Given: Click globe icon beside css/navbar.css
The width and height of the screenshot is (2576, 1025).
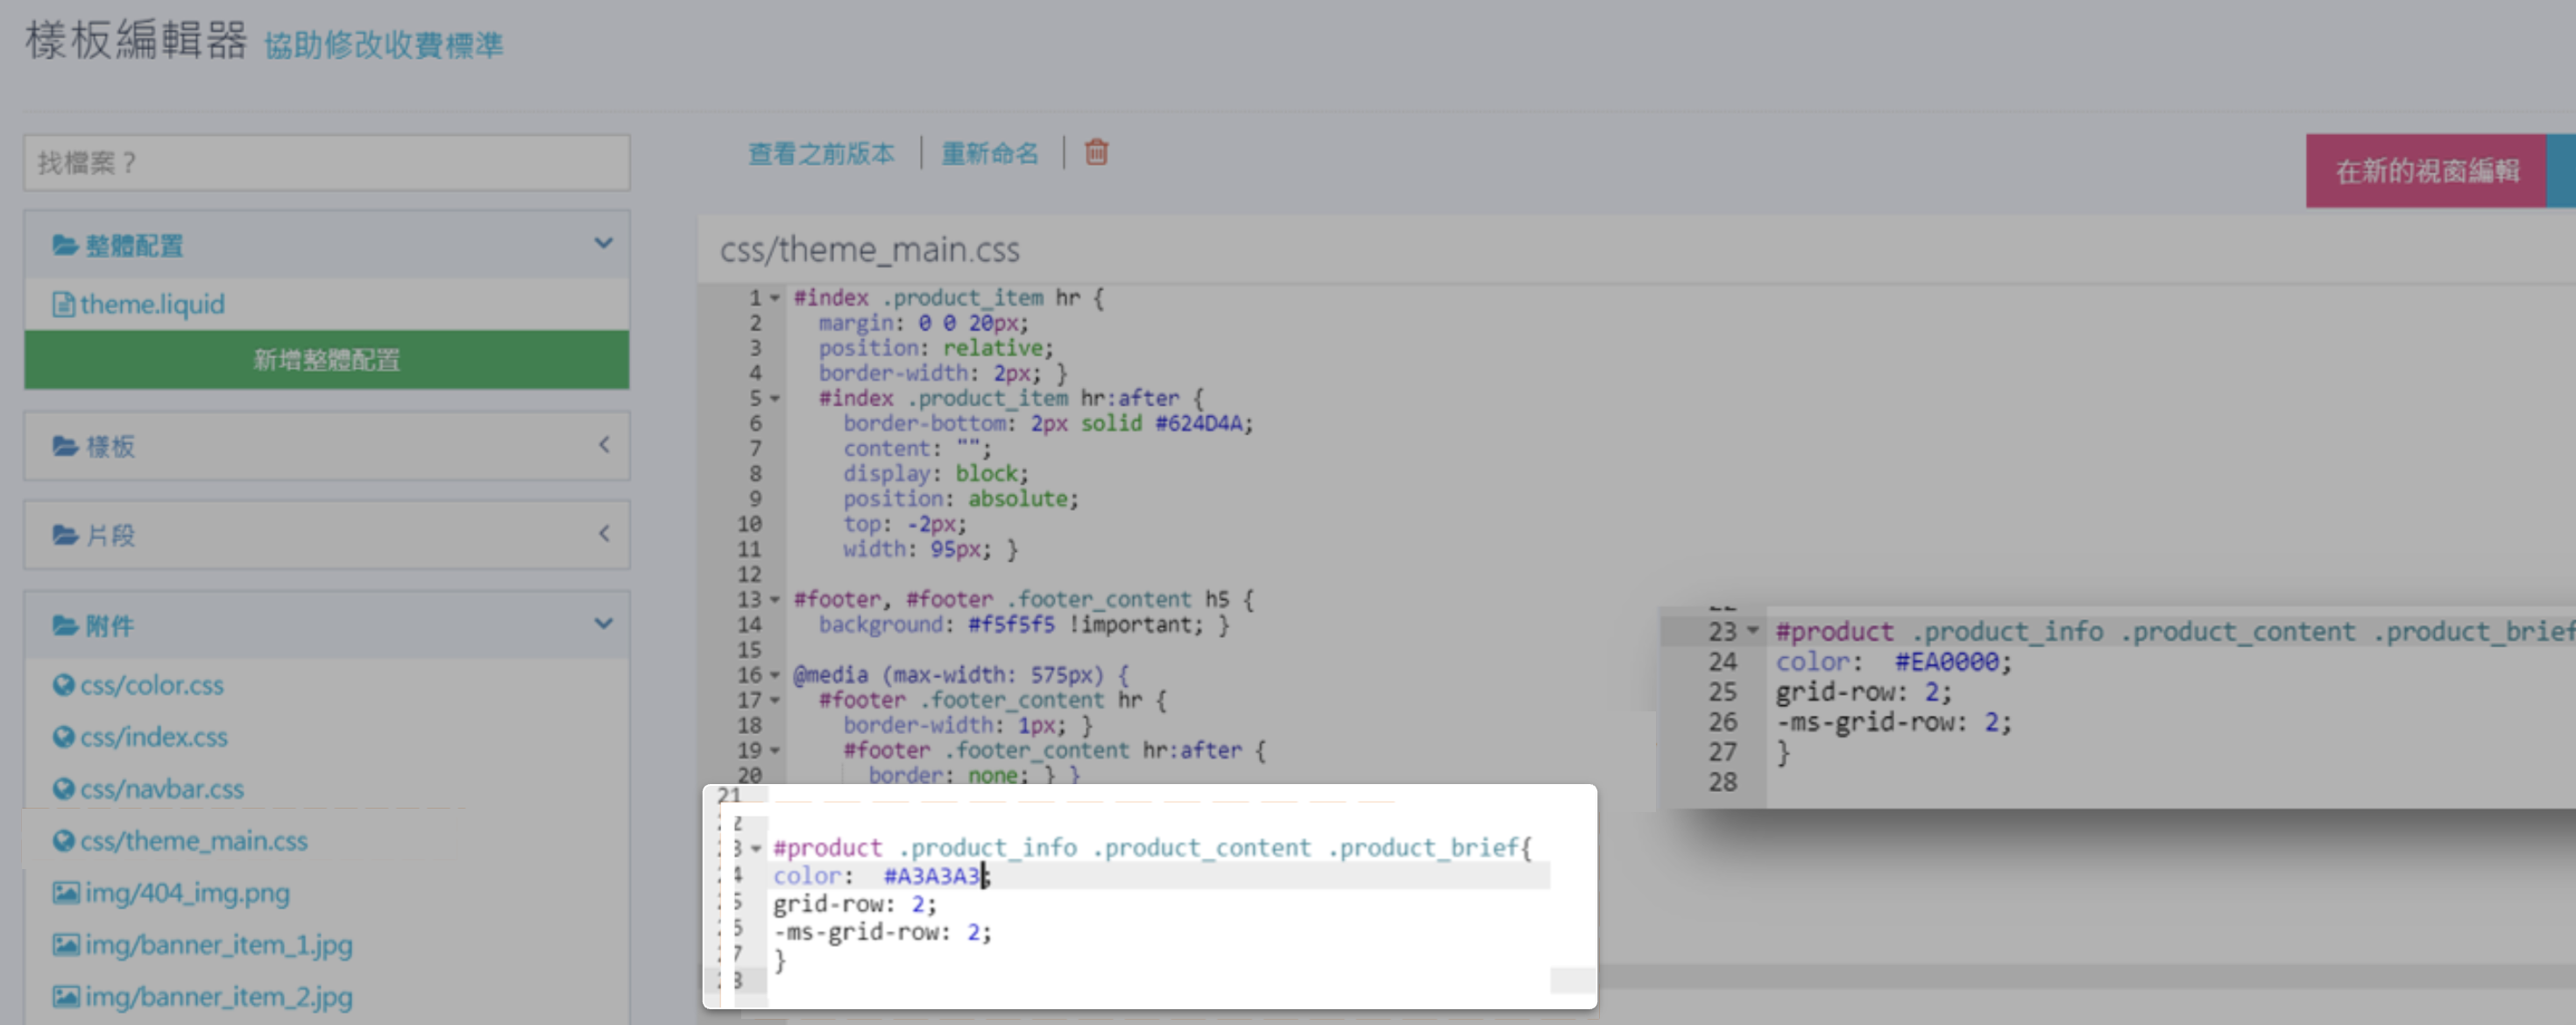Looking at the screenshot, I should (x=63, y=789).
